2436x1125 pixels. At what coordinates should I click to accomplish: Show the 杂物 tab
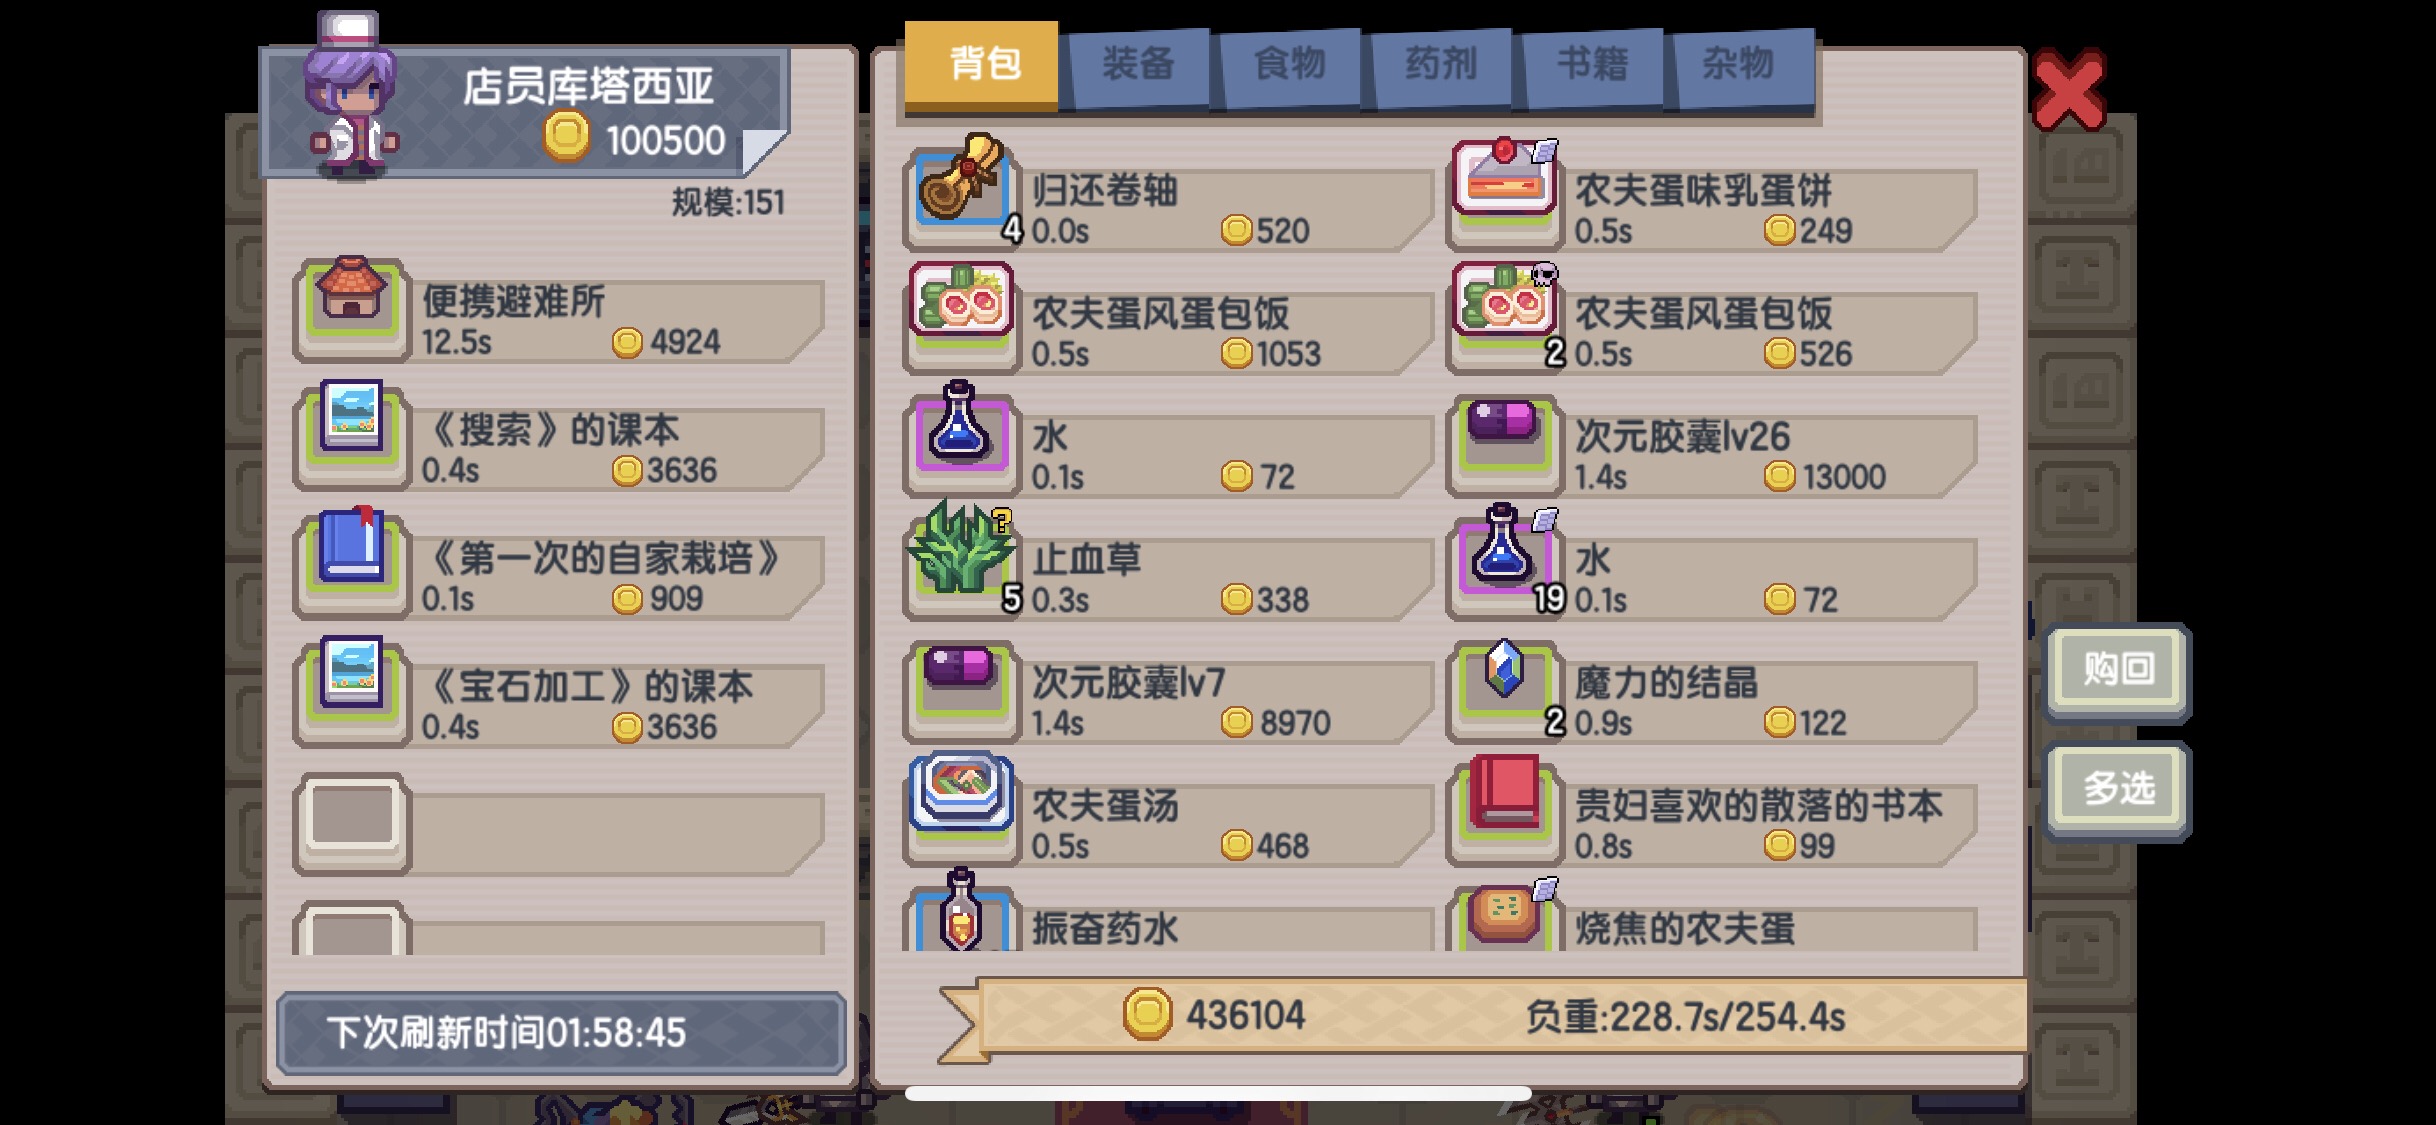point(1742,66)
